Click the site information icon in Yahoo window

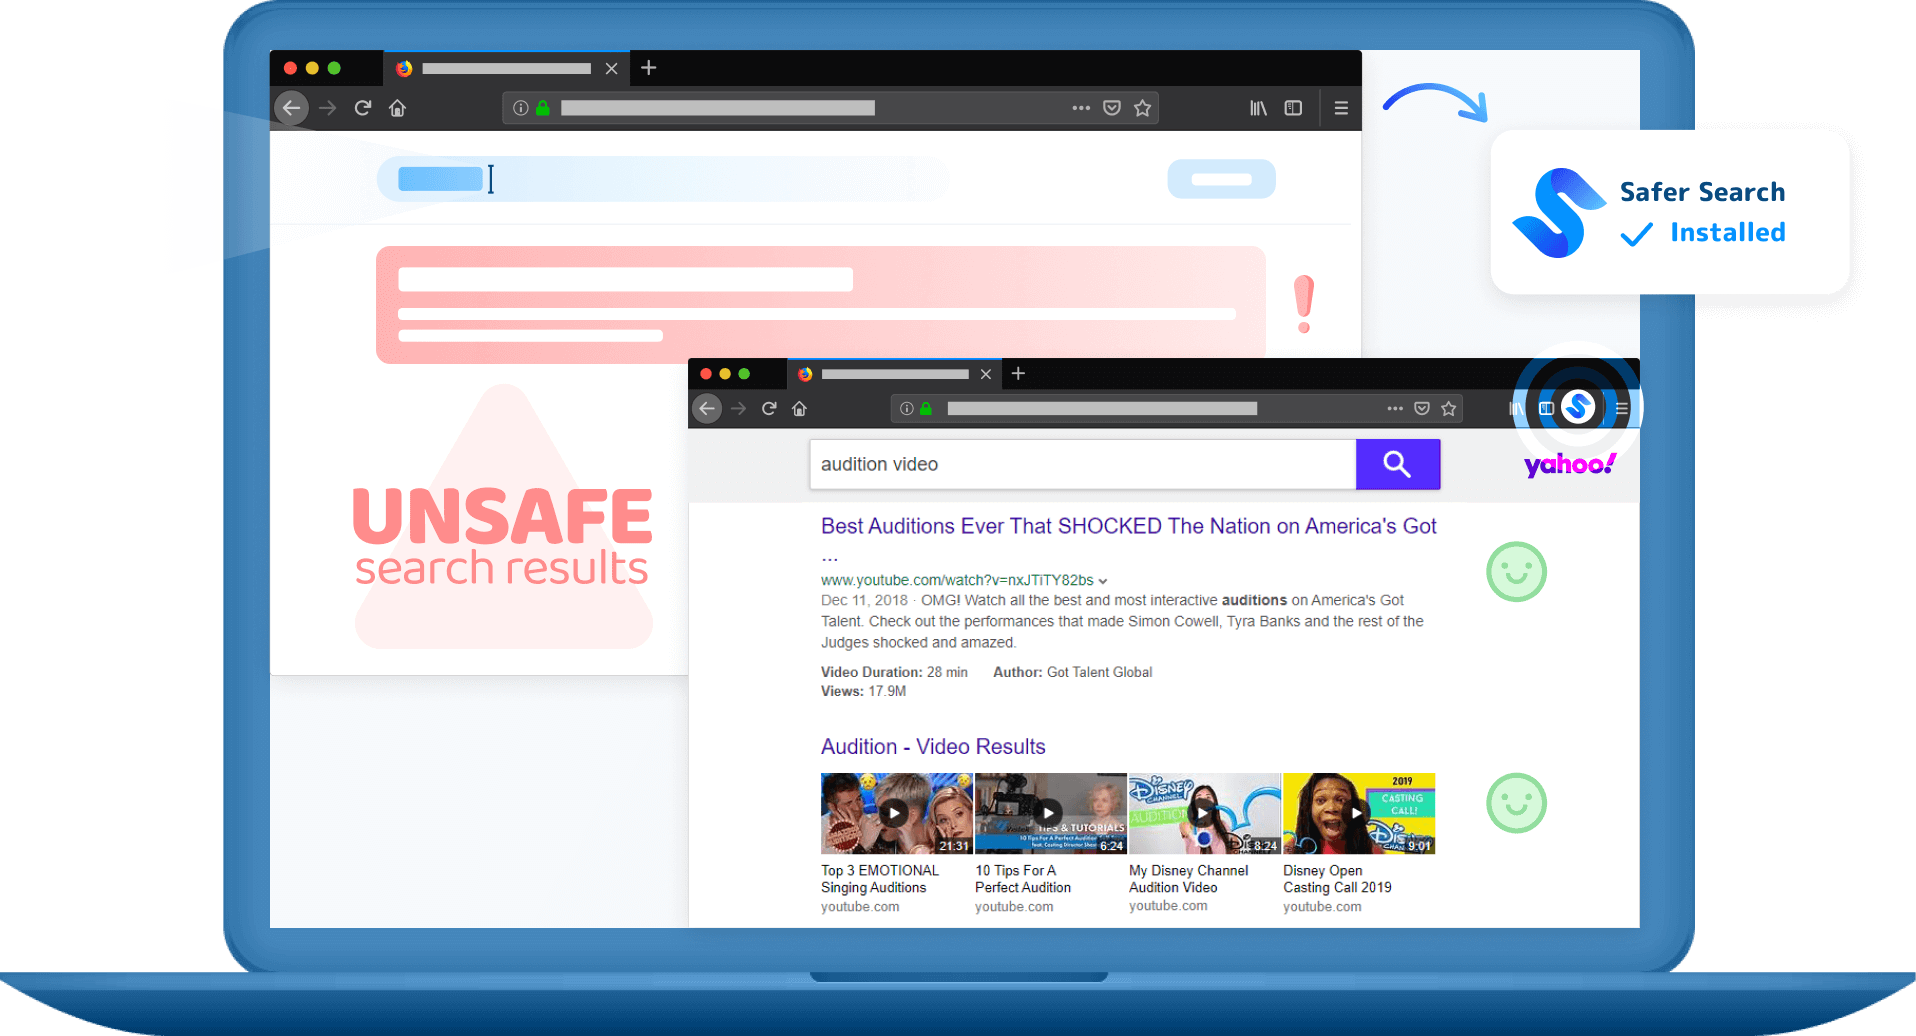[x=906, y=408]
